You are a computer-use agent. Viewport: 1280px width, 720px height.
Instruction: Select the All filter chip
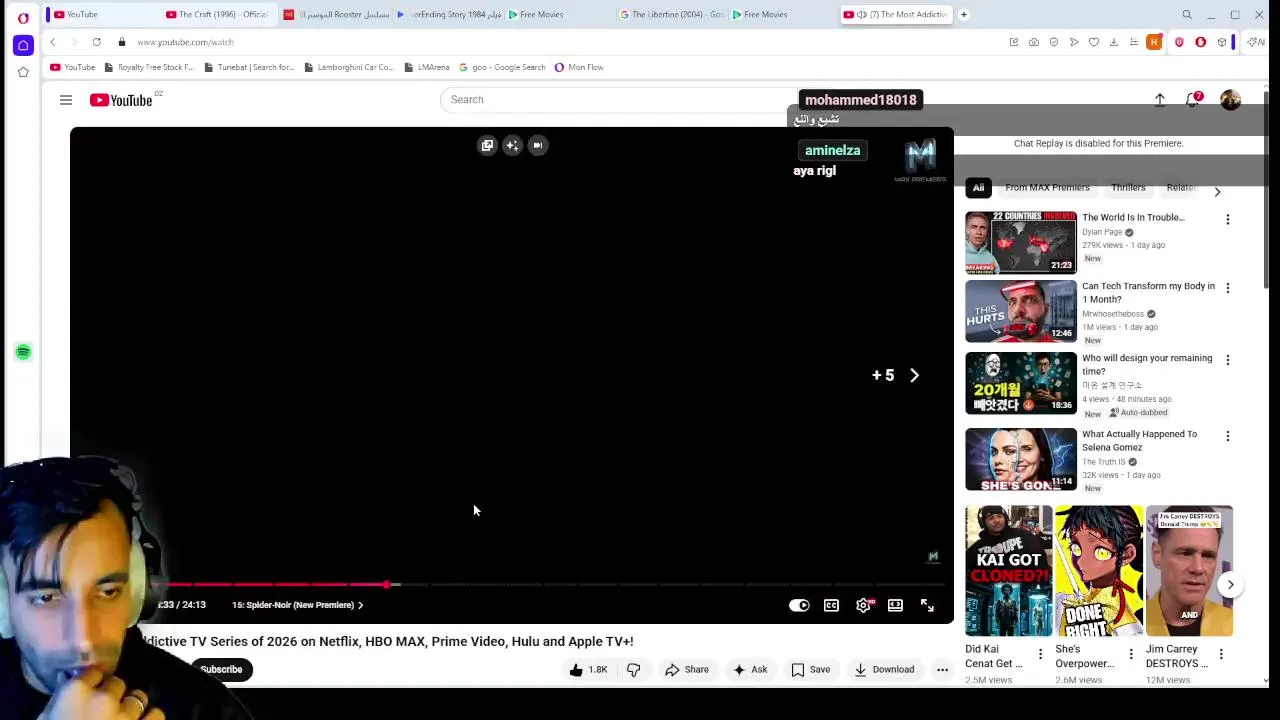(978, 188)
